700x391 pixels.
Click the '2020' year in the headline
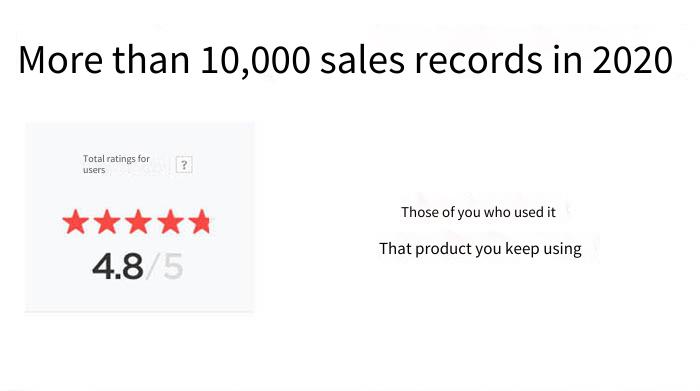(632, 60)
